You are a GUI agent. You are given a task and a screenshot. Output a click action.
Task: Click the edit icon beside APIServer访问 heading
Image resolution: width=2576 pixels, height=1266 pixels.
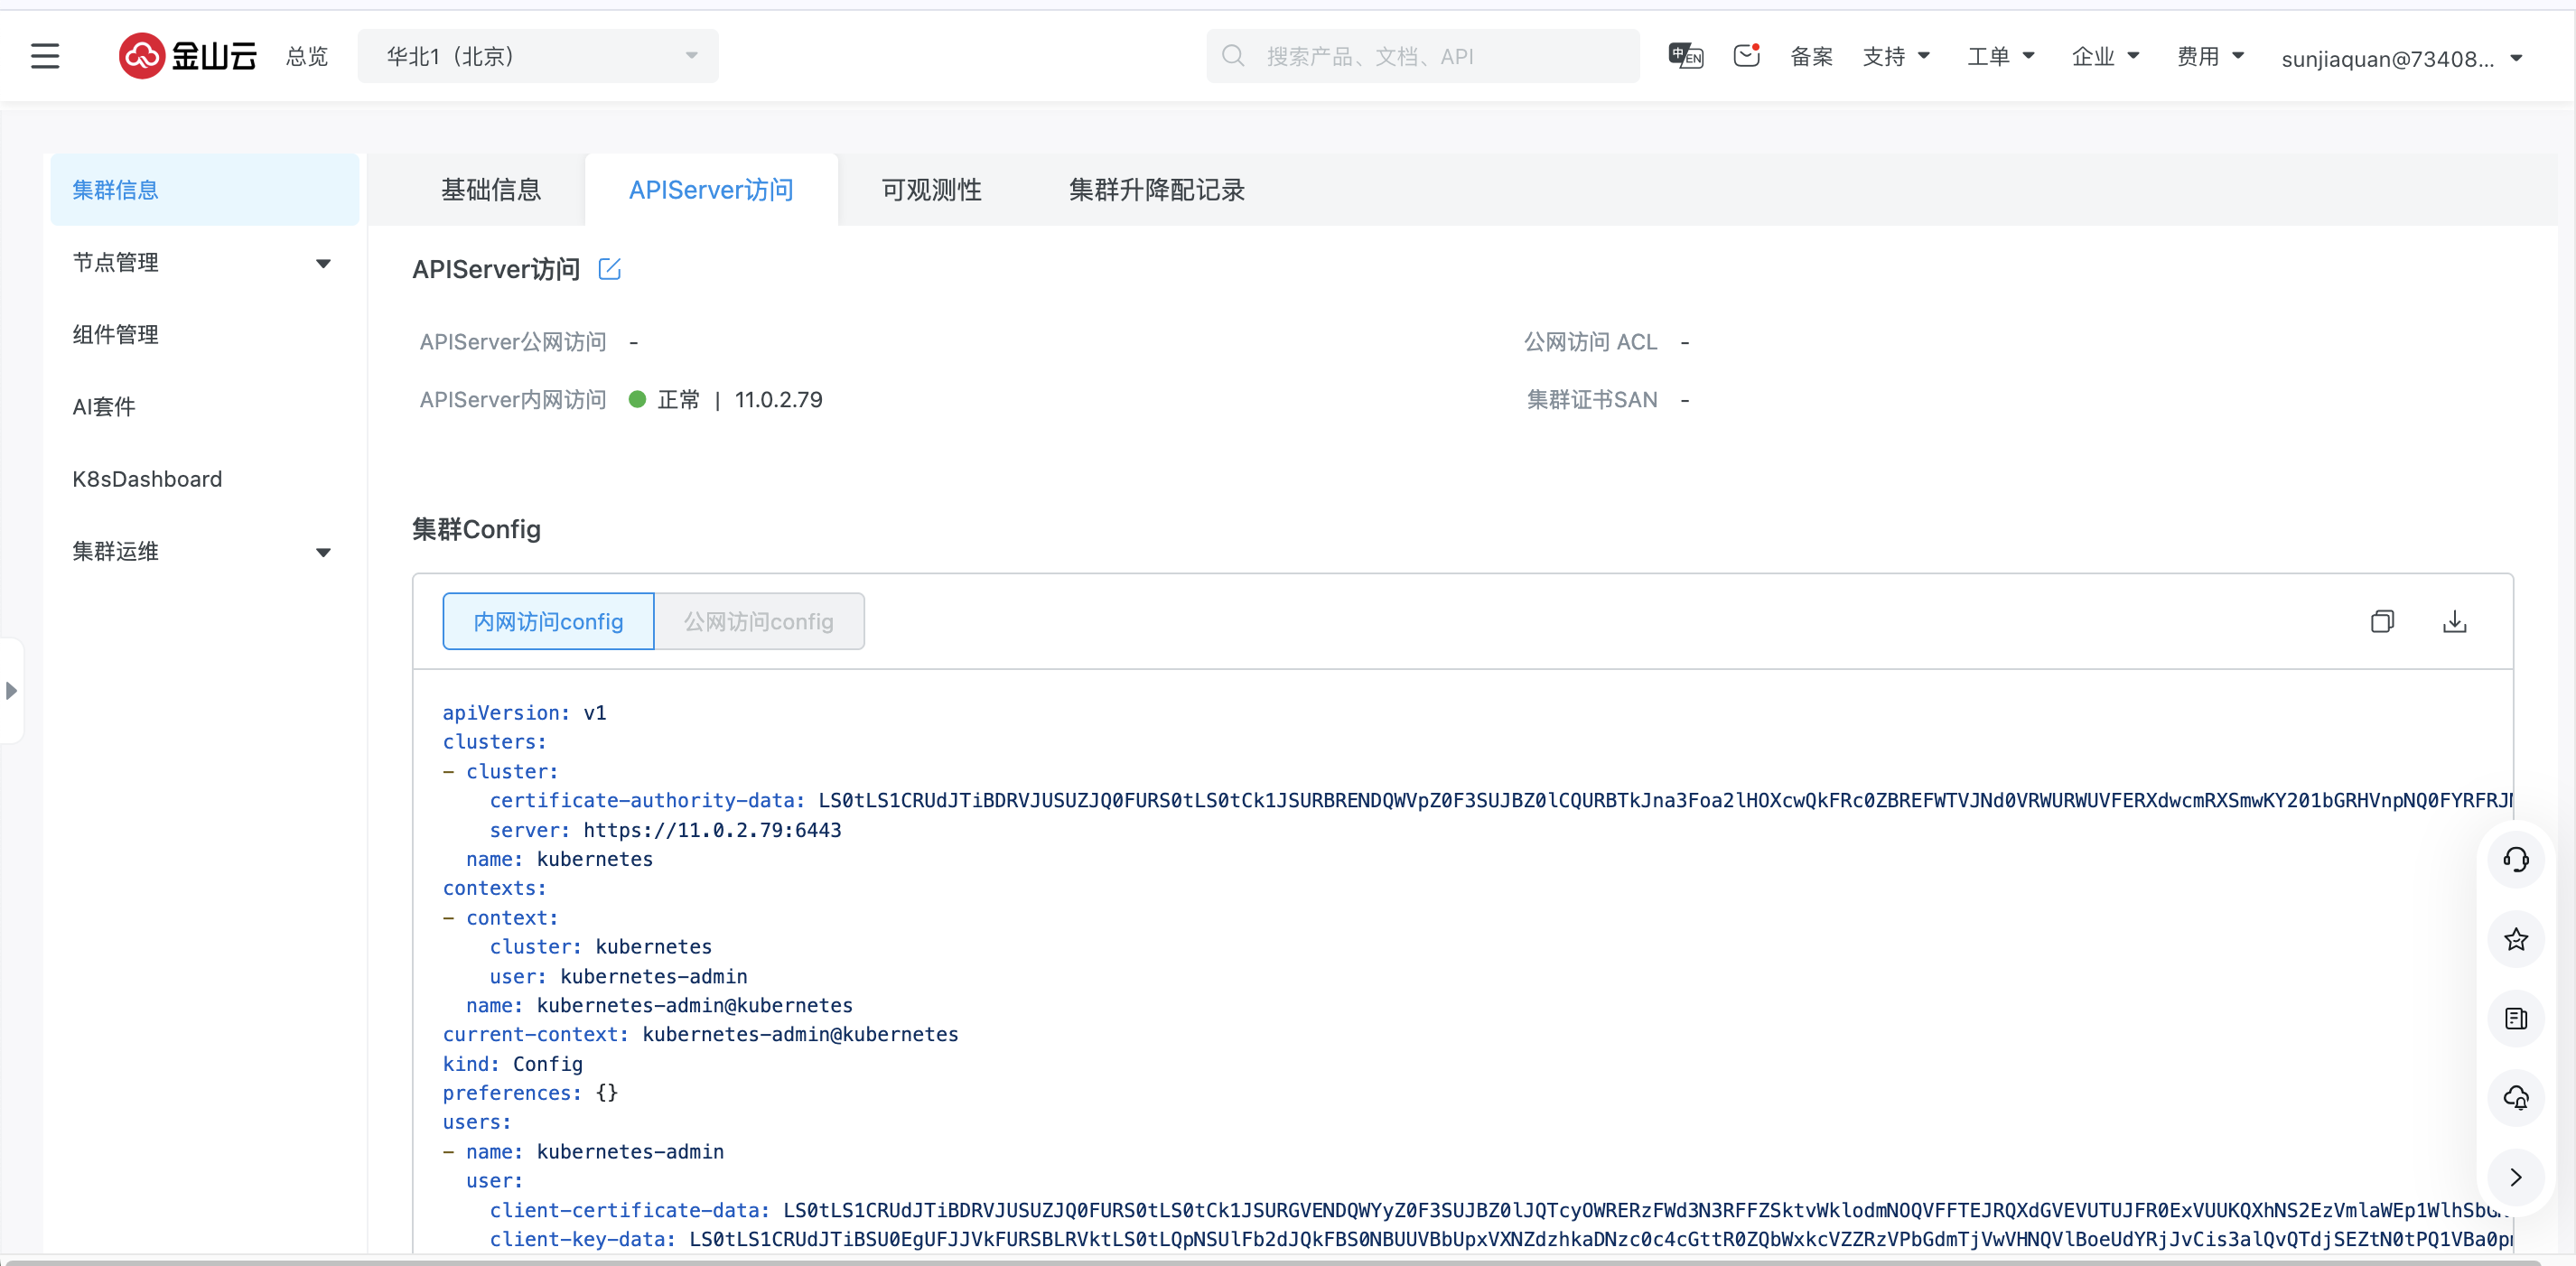click(609, 269)
